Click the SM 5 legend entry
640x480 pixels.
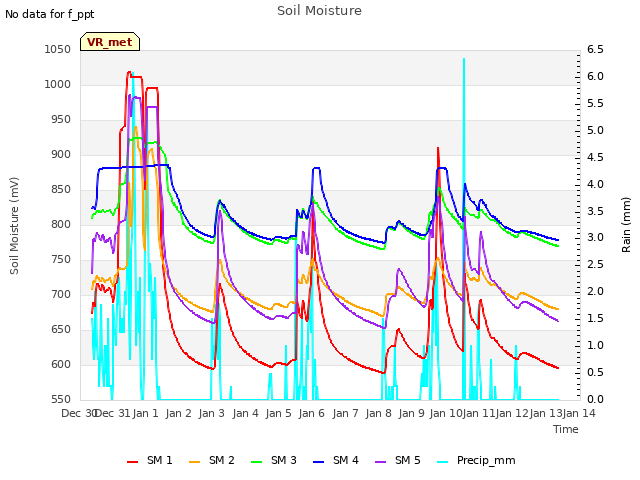(398, 460)
